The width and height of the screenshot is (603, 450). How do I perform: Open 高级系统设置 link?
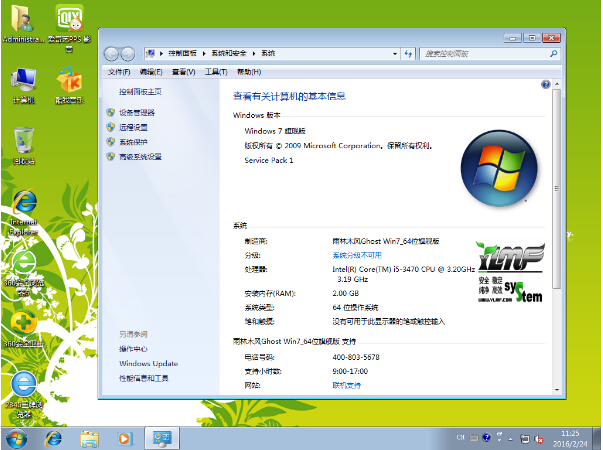click(140, 157)
